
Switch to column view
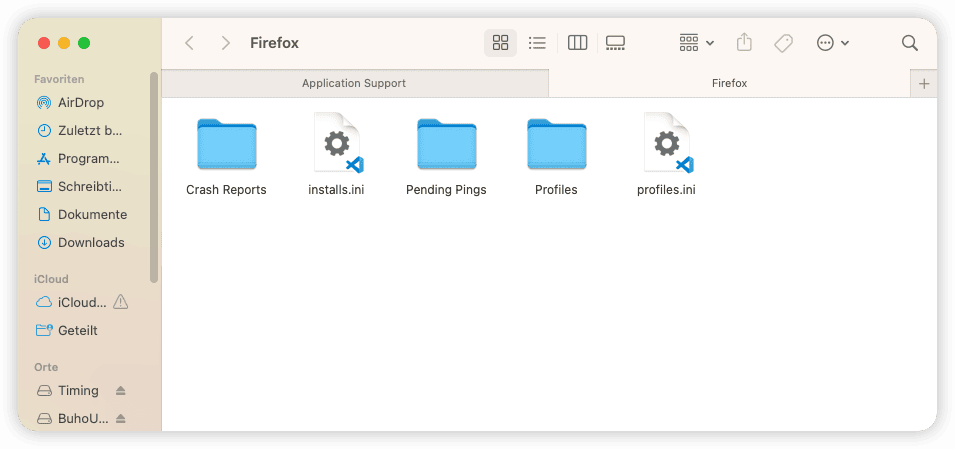[577, 43]
